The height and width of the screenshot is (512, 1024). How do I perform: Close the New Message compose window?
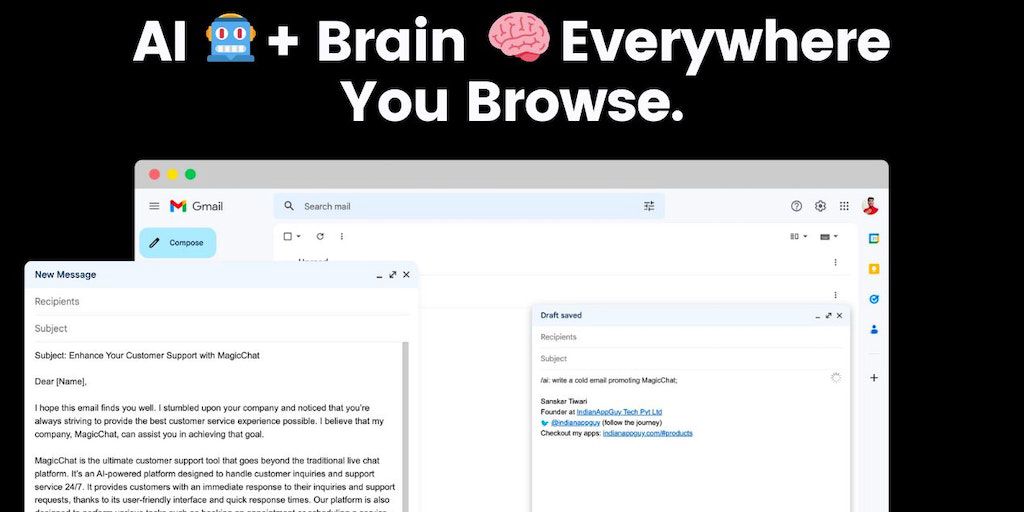pyautogui.click(x=406, y=275)
